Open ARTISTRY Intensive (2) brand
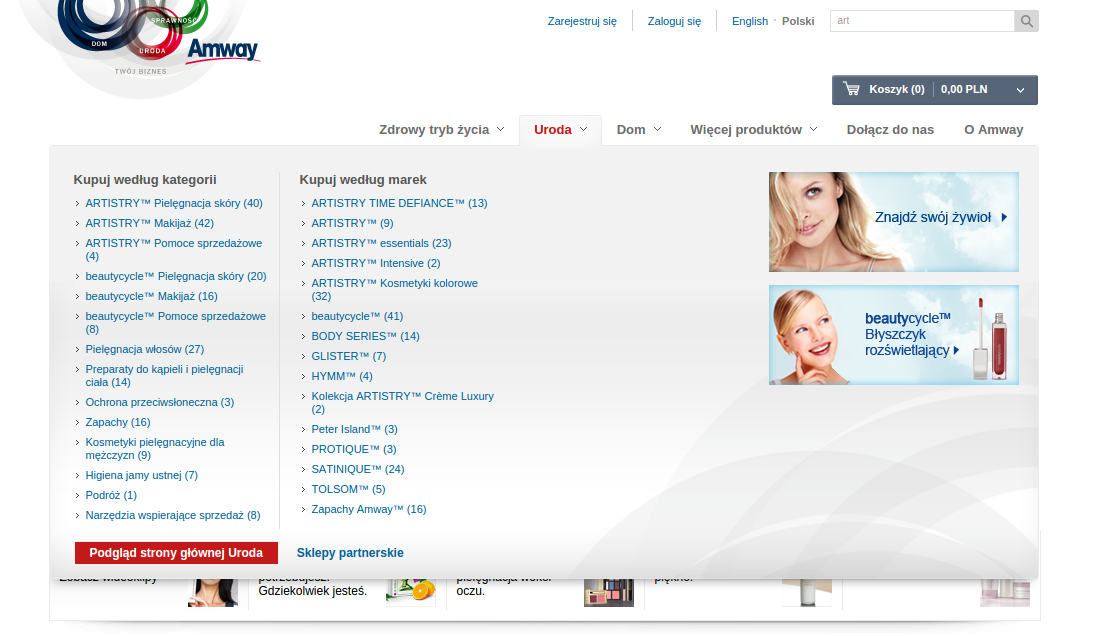The height and width of the screenshot is (636, 1096). 375,263
